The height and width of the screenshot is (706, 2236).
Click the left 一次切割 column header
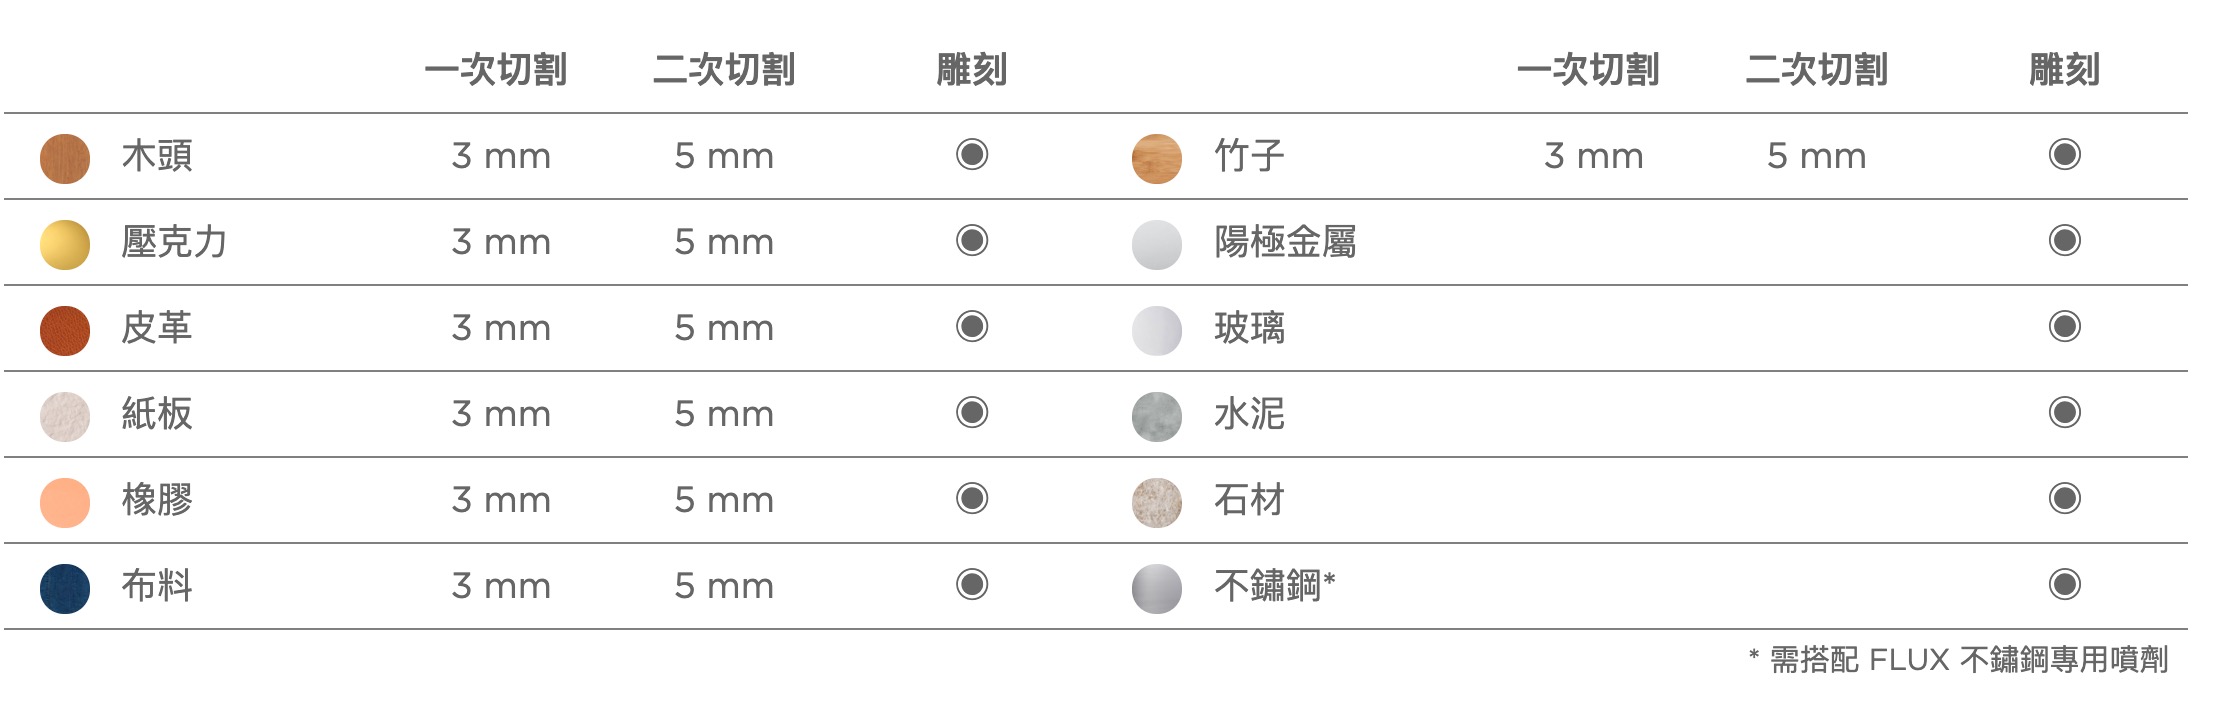tap(496, 70)
